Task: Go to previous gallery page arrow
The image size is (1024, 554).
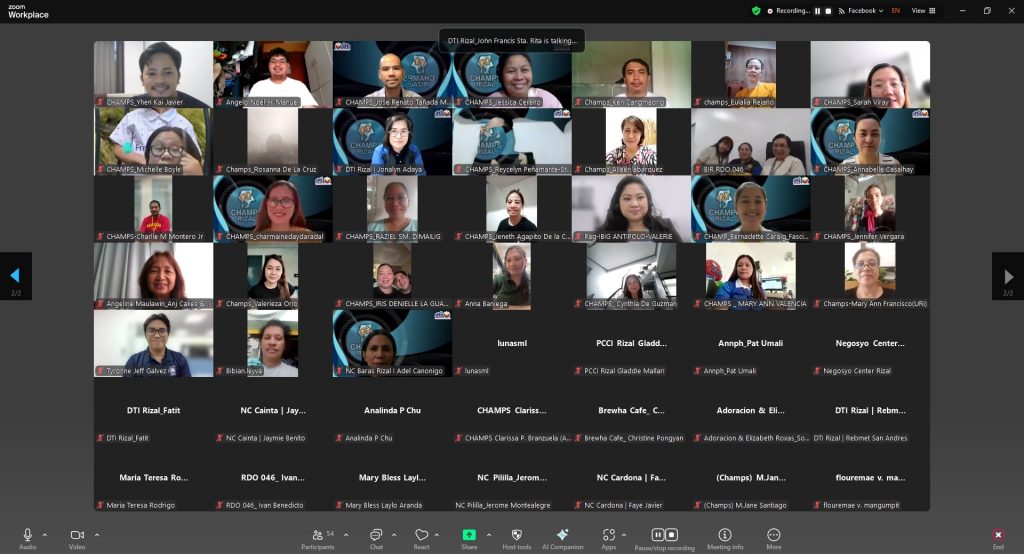Action: tap(15, 276)
